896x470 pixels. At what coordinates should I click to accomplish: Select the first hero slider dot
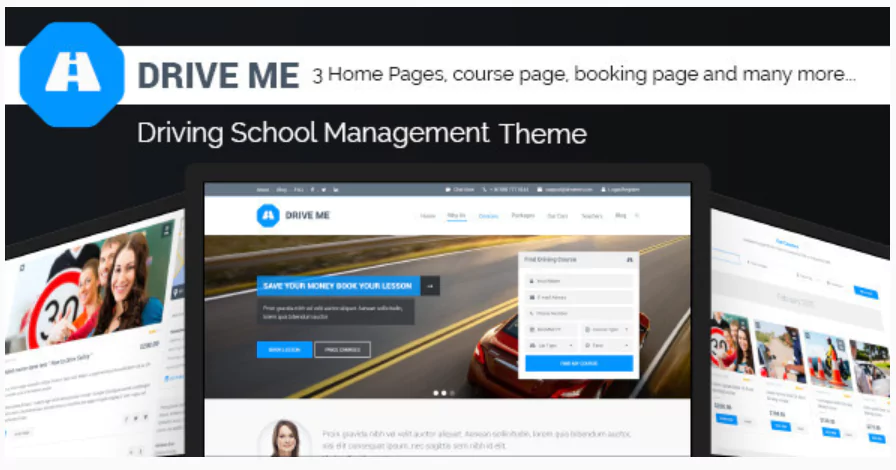click(x=436, y=393)
